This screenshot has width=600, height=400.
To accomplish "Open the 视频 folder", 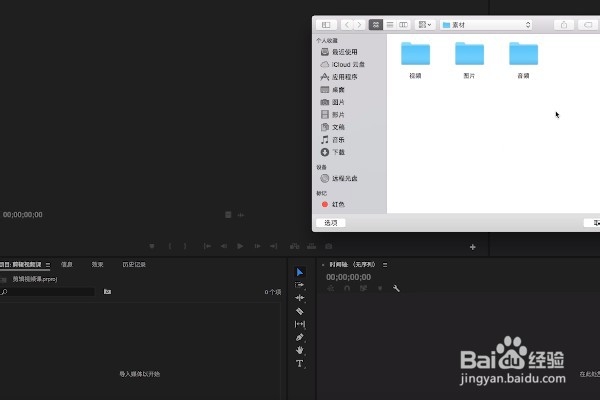I will tap(415, 60).
